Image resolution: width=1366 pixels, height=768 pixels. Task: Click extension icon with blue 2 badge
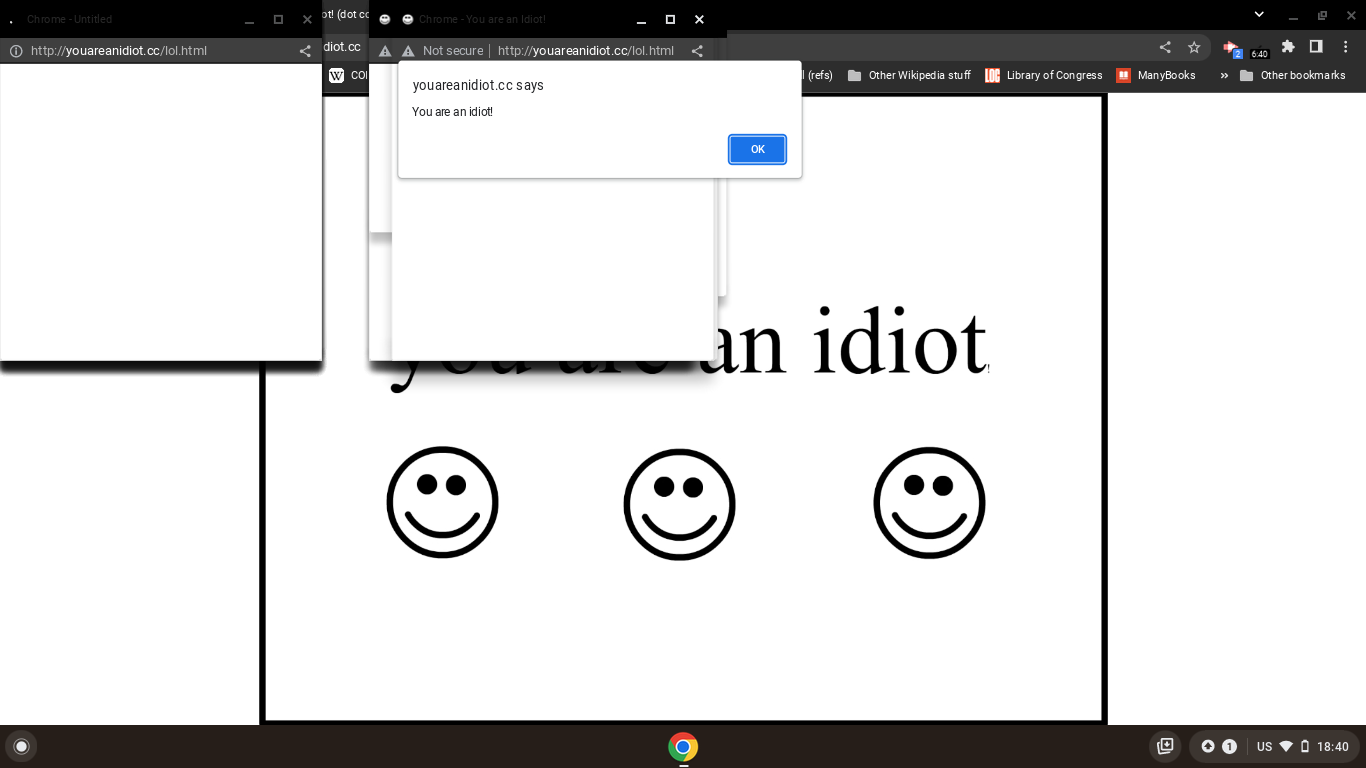[x=1231, y=48]
